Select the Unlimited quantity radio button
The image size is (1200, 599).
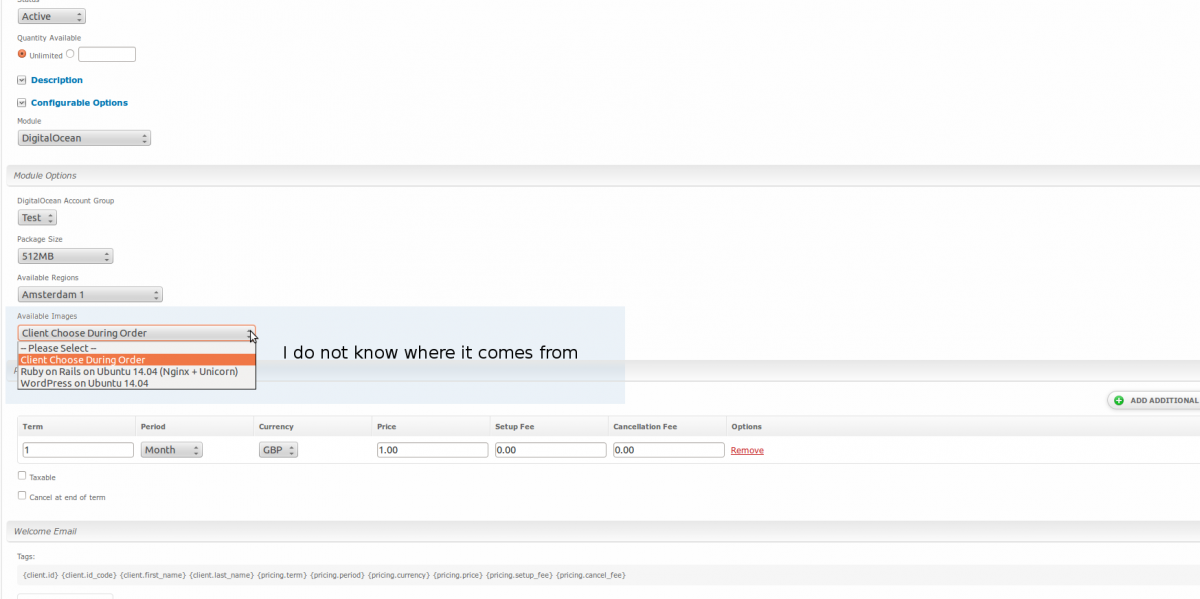coord(22,54)
